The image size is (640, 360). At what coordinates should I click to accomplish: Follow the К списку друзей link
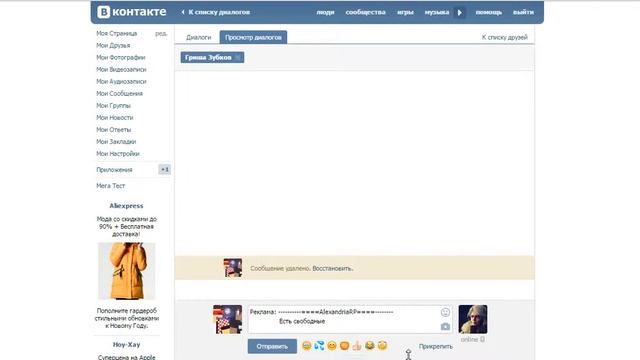pyautogui.click(x=504, y=37)
